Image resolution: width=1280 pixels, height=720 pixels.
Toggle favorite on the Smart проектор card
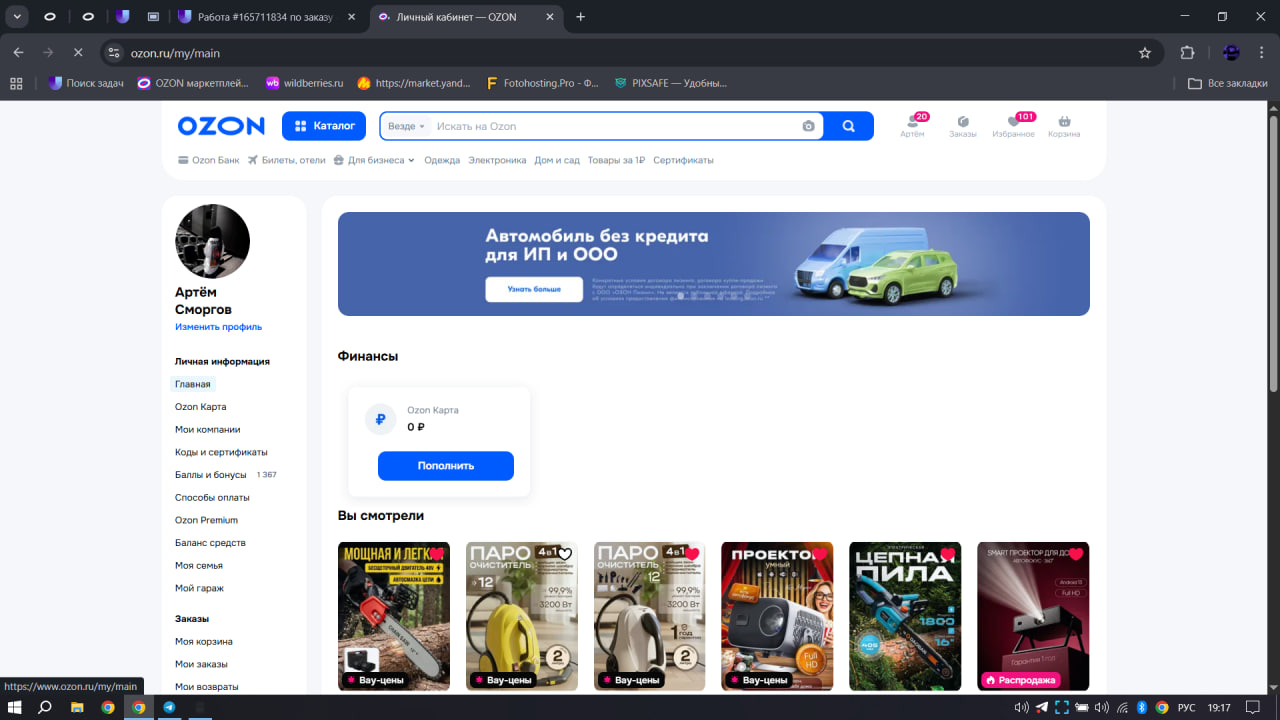coord(1076,554)
